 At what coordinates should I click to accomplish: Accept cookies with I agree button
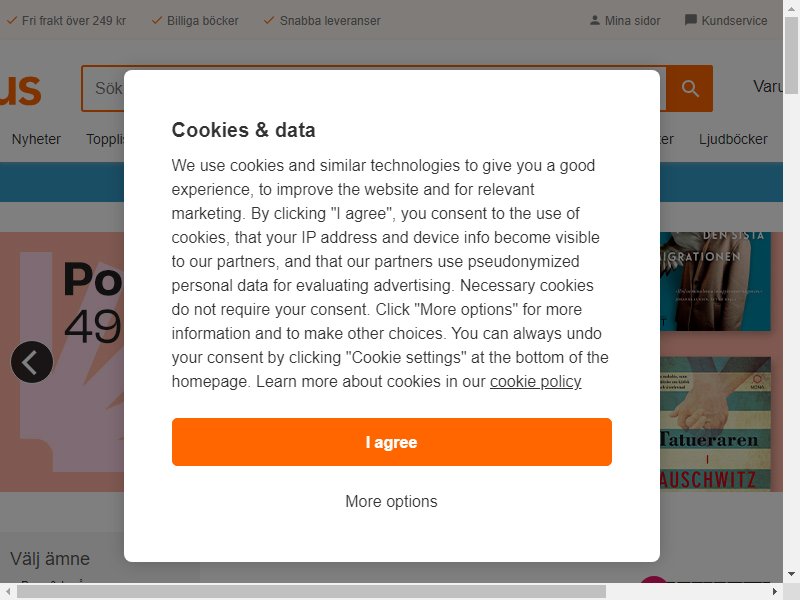tap(391, 442)
